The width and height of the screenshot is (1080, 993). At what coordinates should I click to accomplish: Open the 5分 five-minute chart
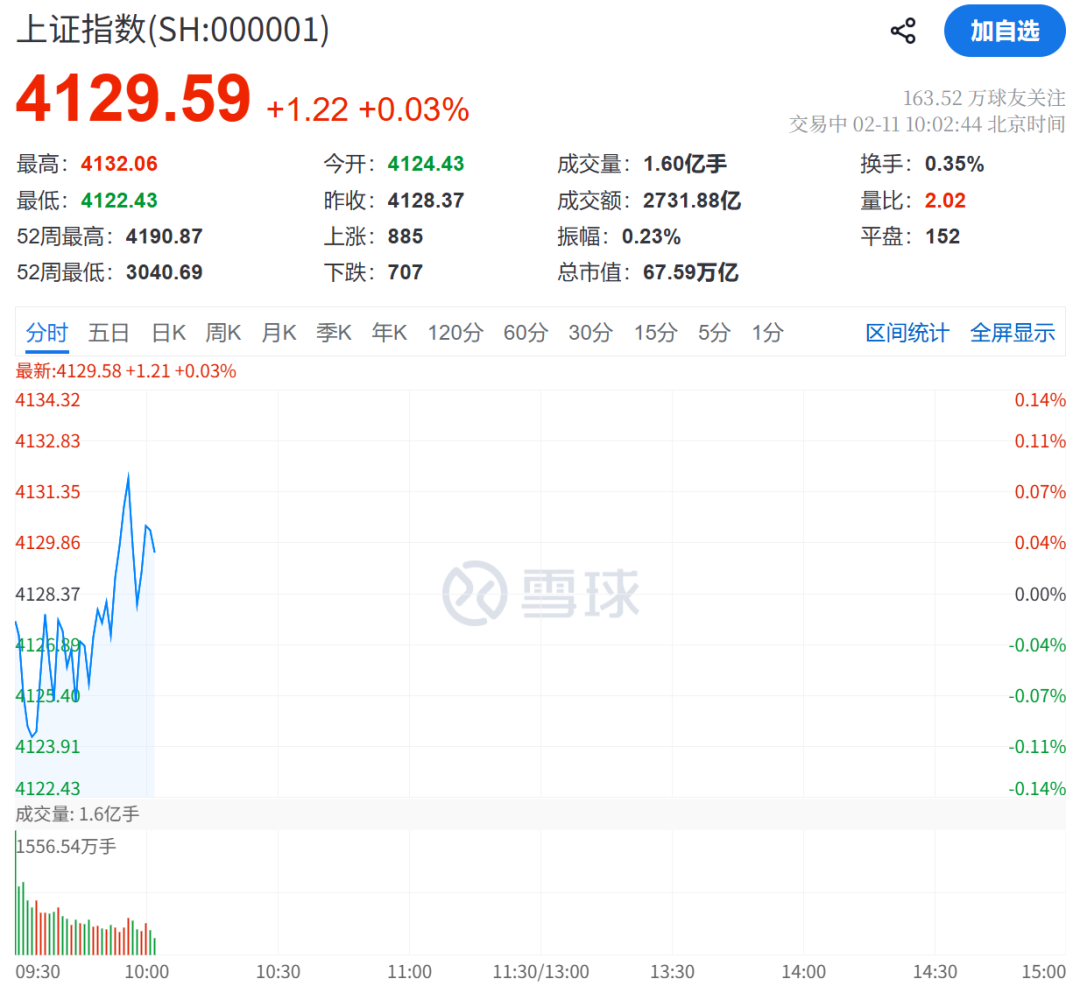[x=713, y=333]
